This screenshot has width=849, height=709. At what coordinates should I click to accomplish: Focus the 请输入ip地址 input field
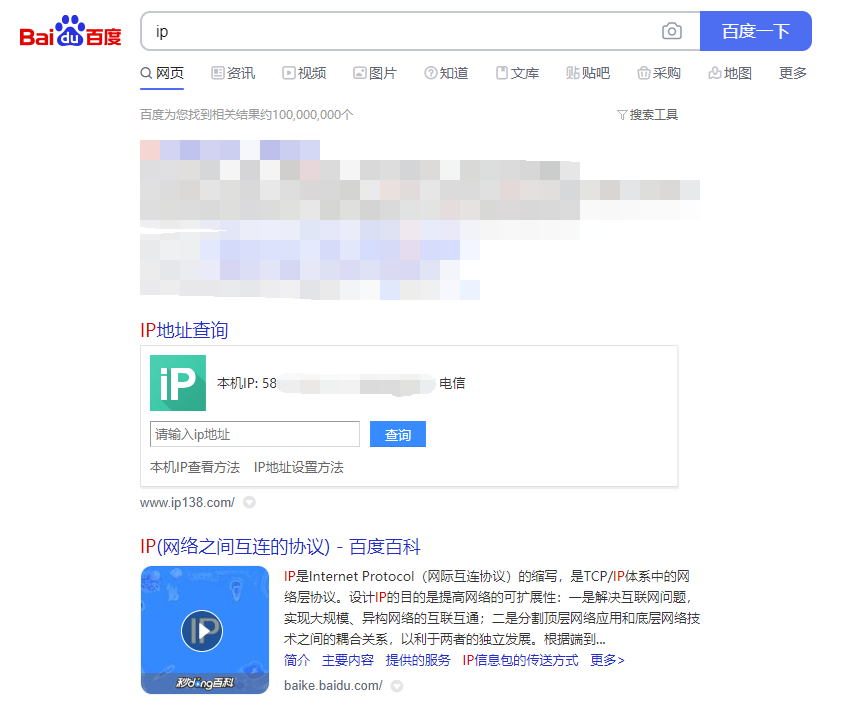(x=254, y=434)
